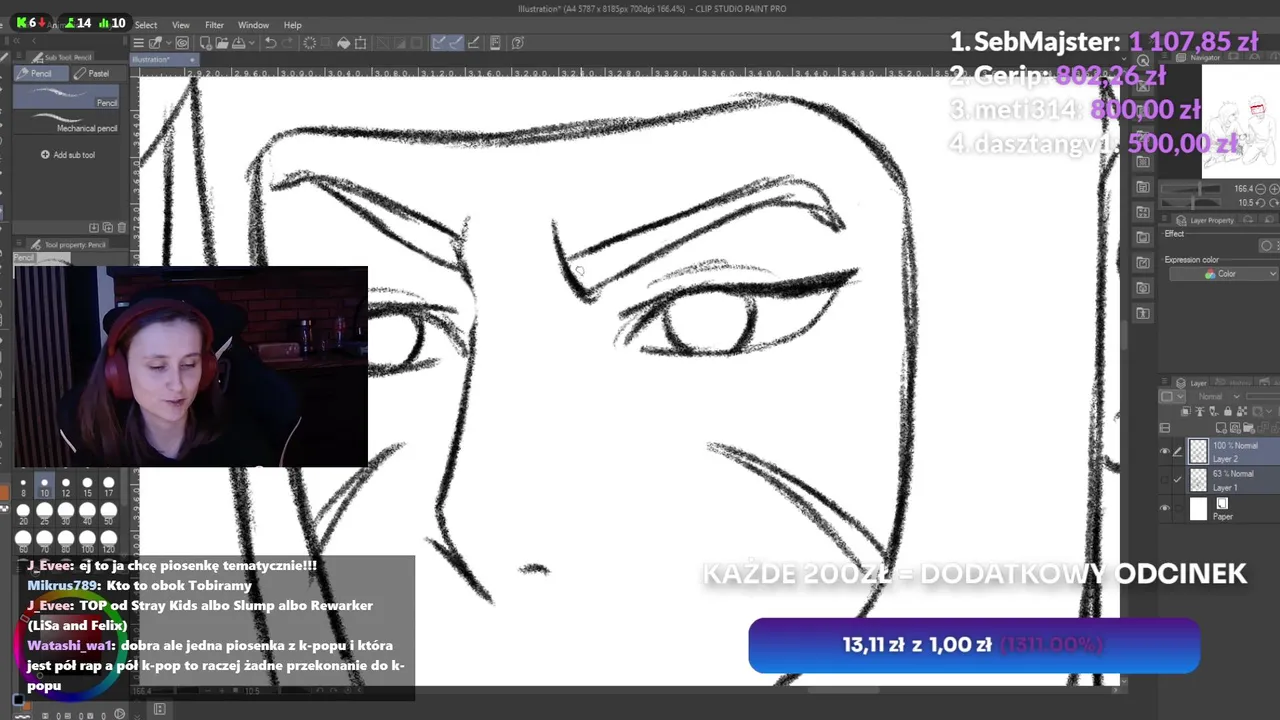Toggle transparent color swatch below main color
Image resolution: width=1280 pixels, height=720 pixels.
5,508
